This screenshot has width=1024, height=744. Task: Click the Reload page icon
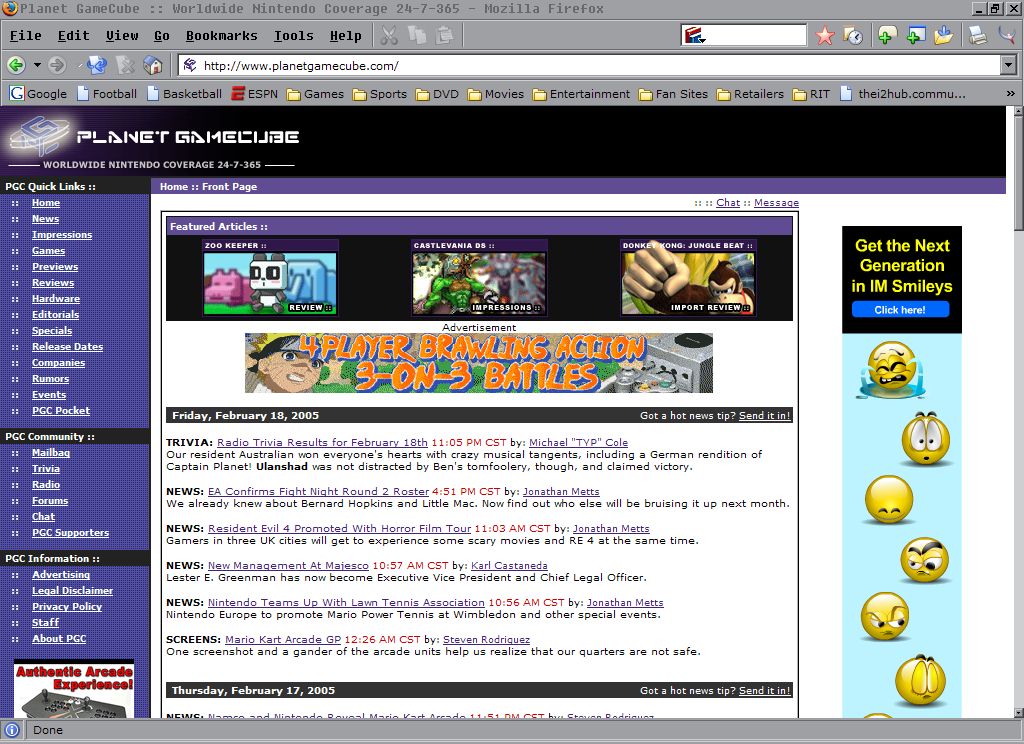click(x=97, y=65)
